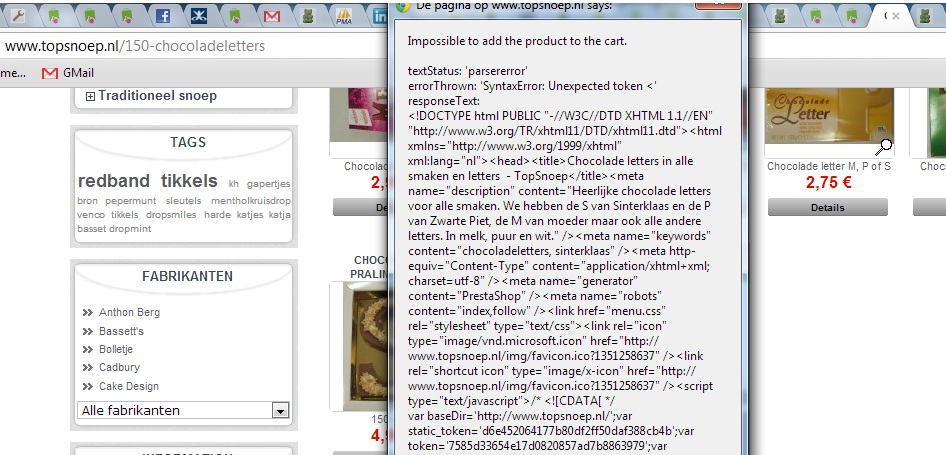The width and height of the screenshot is (946, 455).
Task: Click the Details button under Chocolade letter M, P of S
Action: (827, 208)
